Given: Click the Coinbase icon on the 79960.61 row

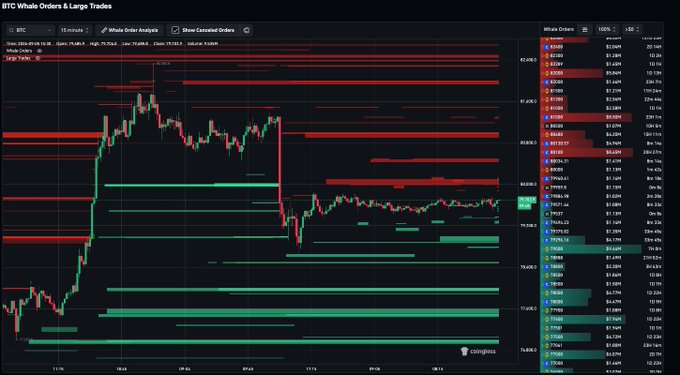Looking at the screenshot, I should pyautogui.click(x=547, y=179).
